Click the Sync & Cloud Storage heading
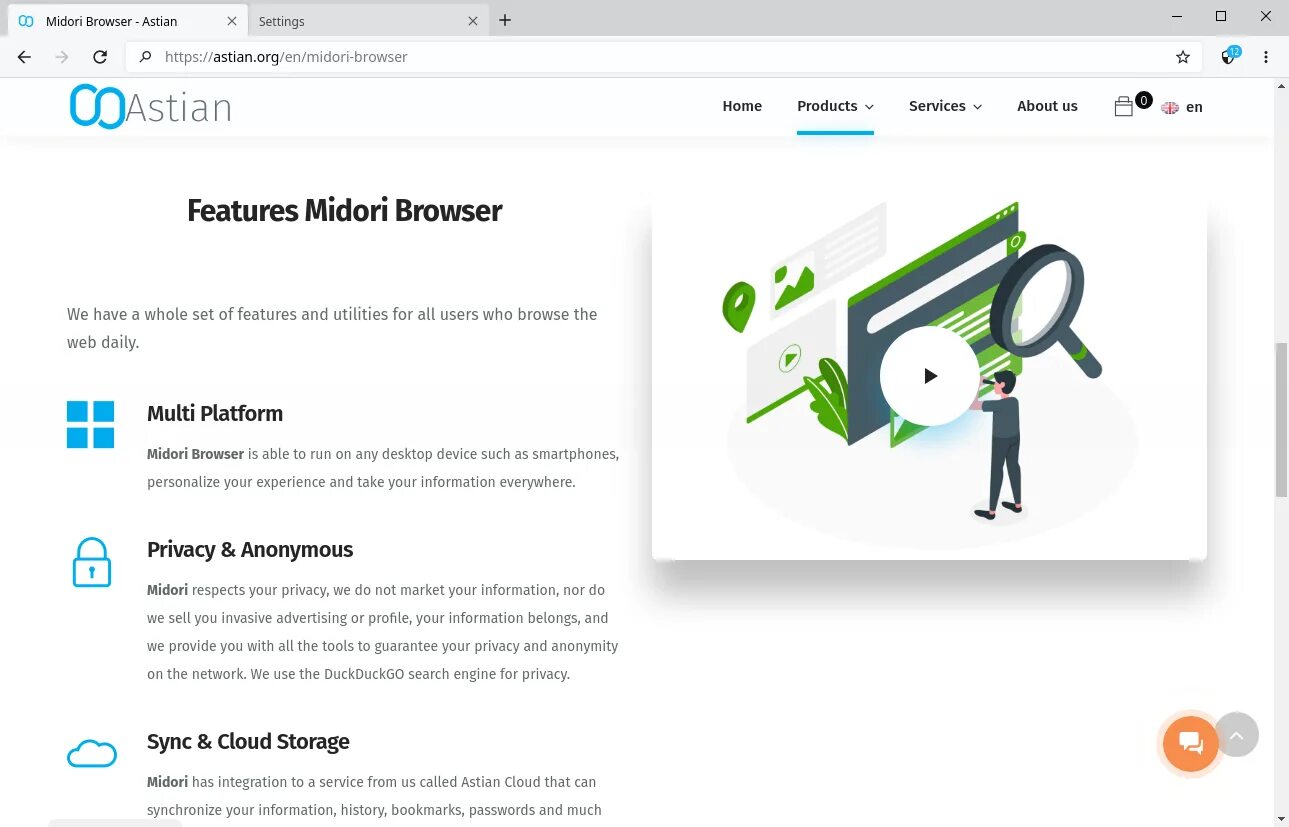This screenshot has height=827, width=1289. (x=248, y=741)
